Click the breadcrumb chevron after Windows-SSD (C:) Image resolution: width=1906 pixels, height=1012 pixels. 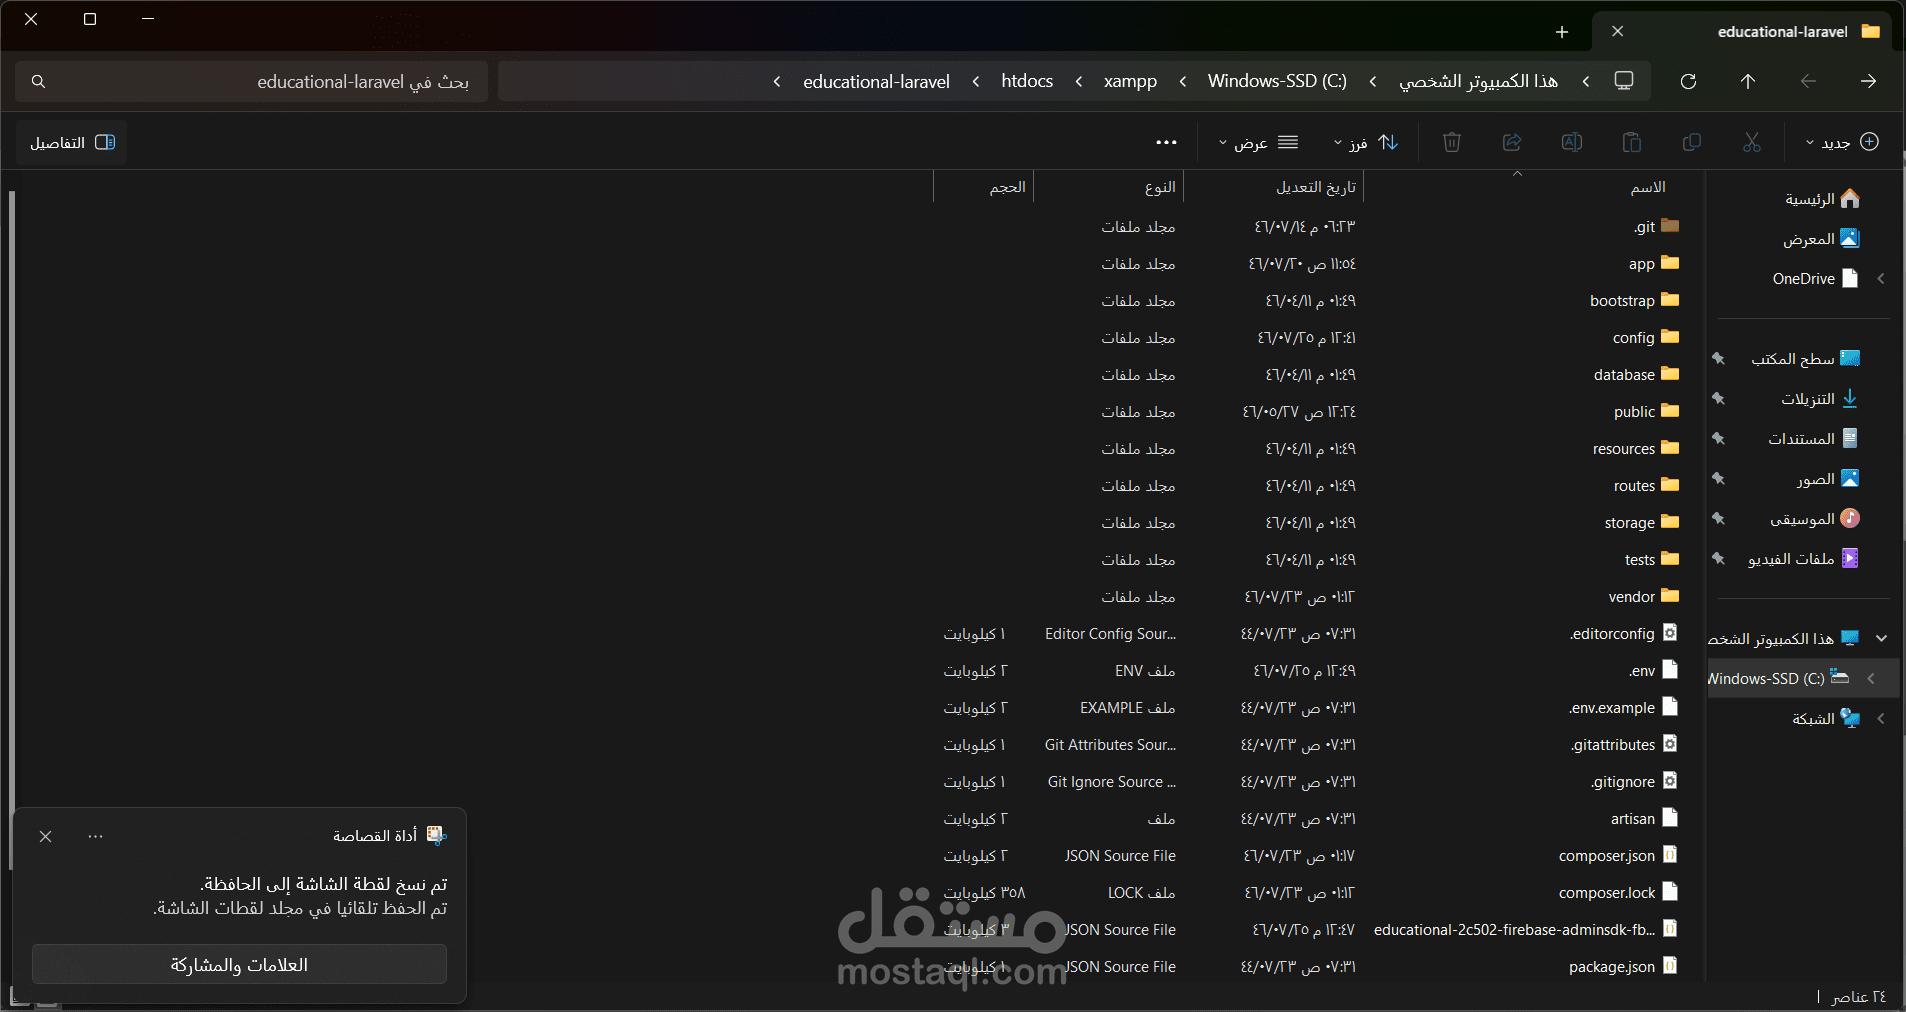1183,82
